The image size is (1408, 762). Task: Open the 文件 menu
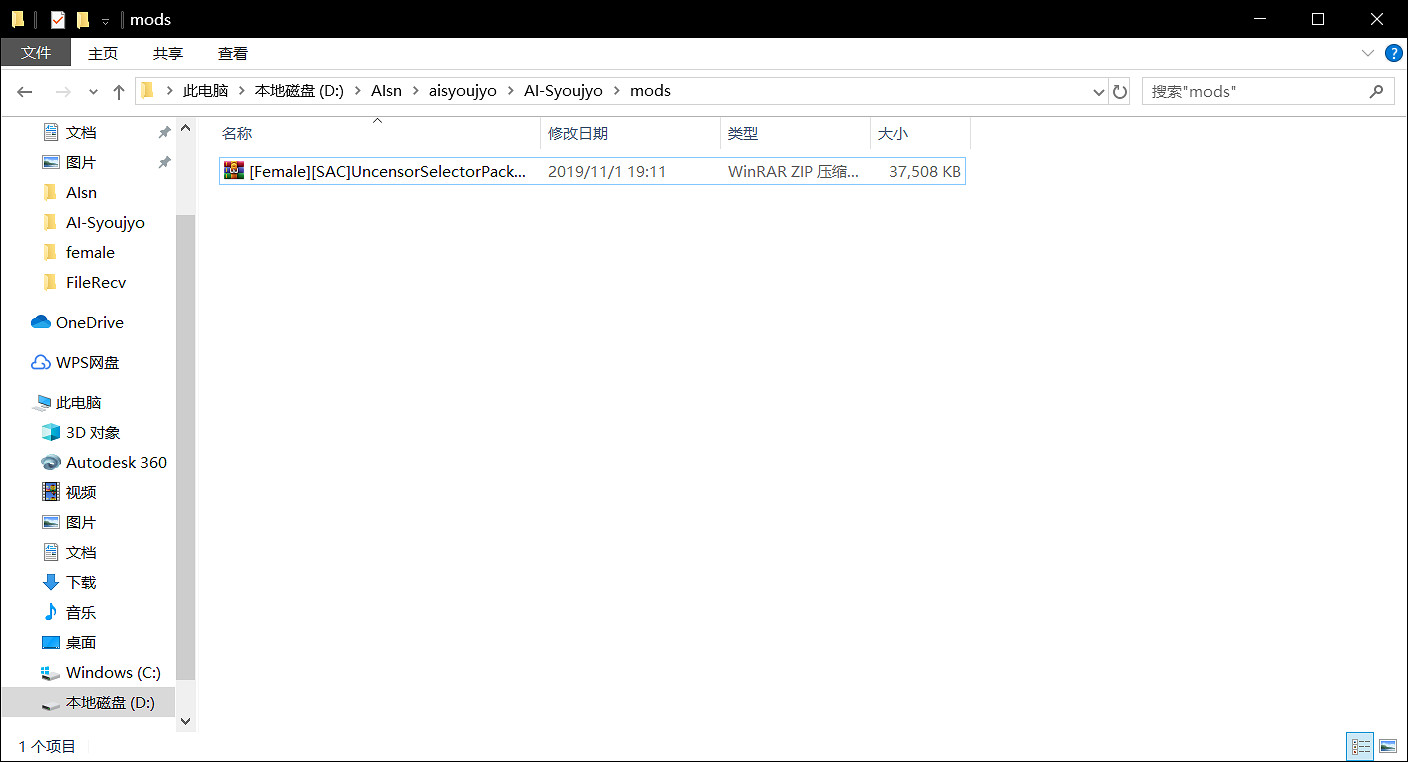point(36,53)
